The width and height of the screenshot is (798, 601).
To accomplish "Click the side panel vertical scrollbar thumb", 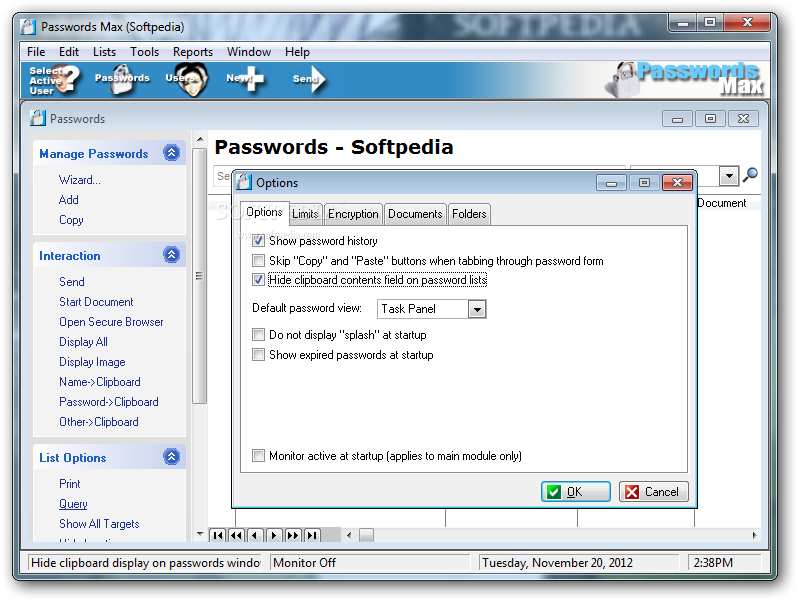I will click(x=200, y=276).
